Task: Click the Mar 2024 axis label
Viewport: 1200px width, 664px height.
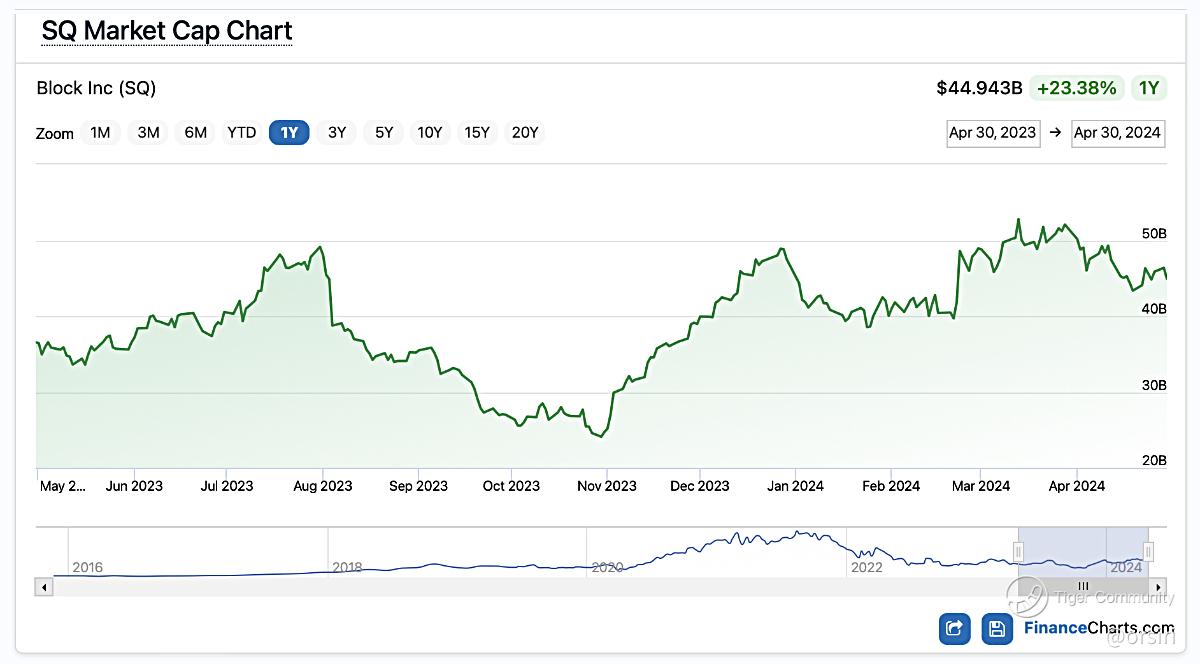Action: pyautogui.click(x=980, y=486)
